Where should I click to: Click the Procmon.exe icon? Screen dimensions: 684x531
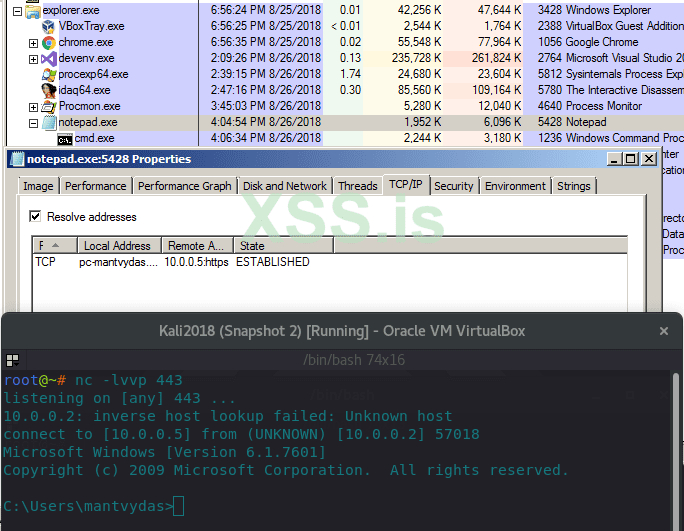click(x=49, y=106)
